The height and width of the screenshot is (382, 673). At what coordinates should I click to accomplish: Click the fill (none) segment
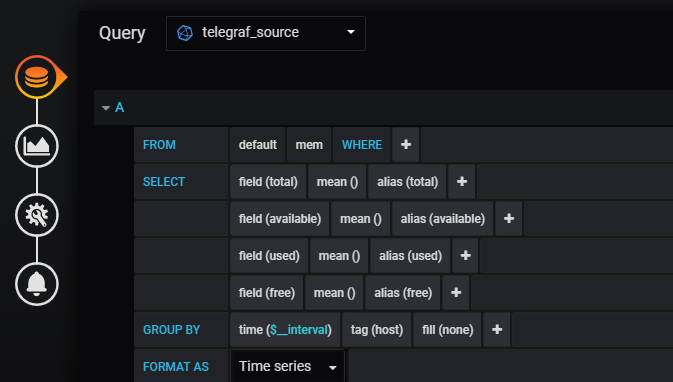(x=447, y=329)
